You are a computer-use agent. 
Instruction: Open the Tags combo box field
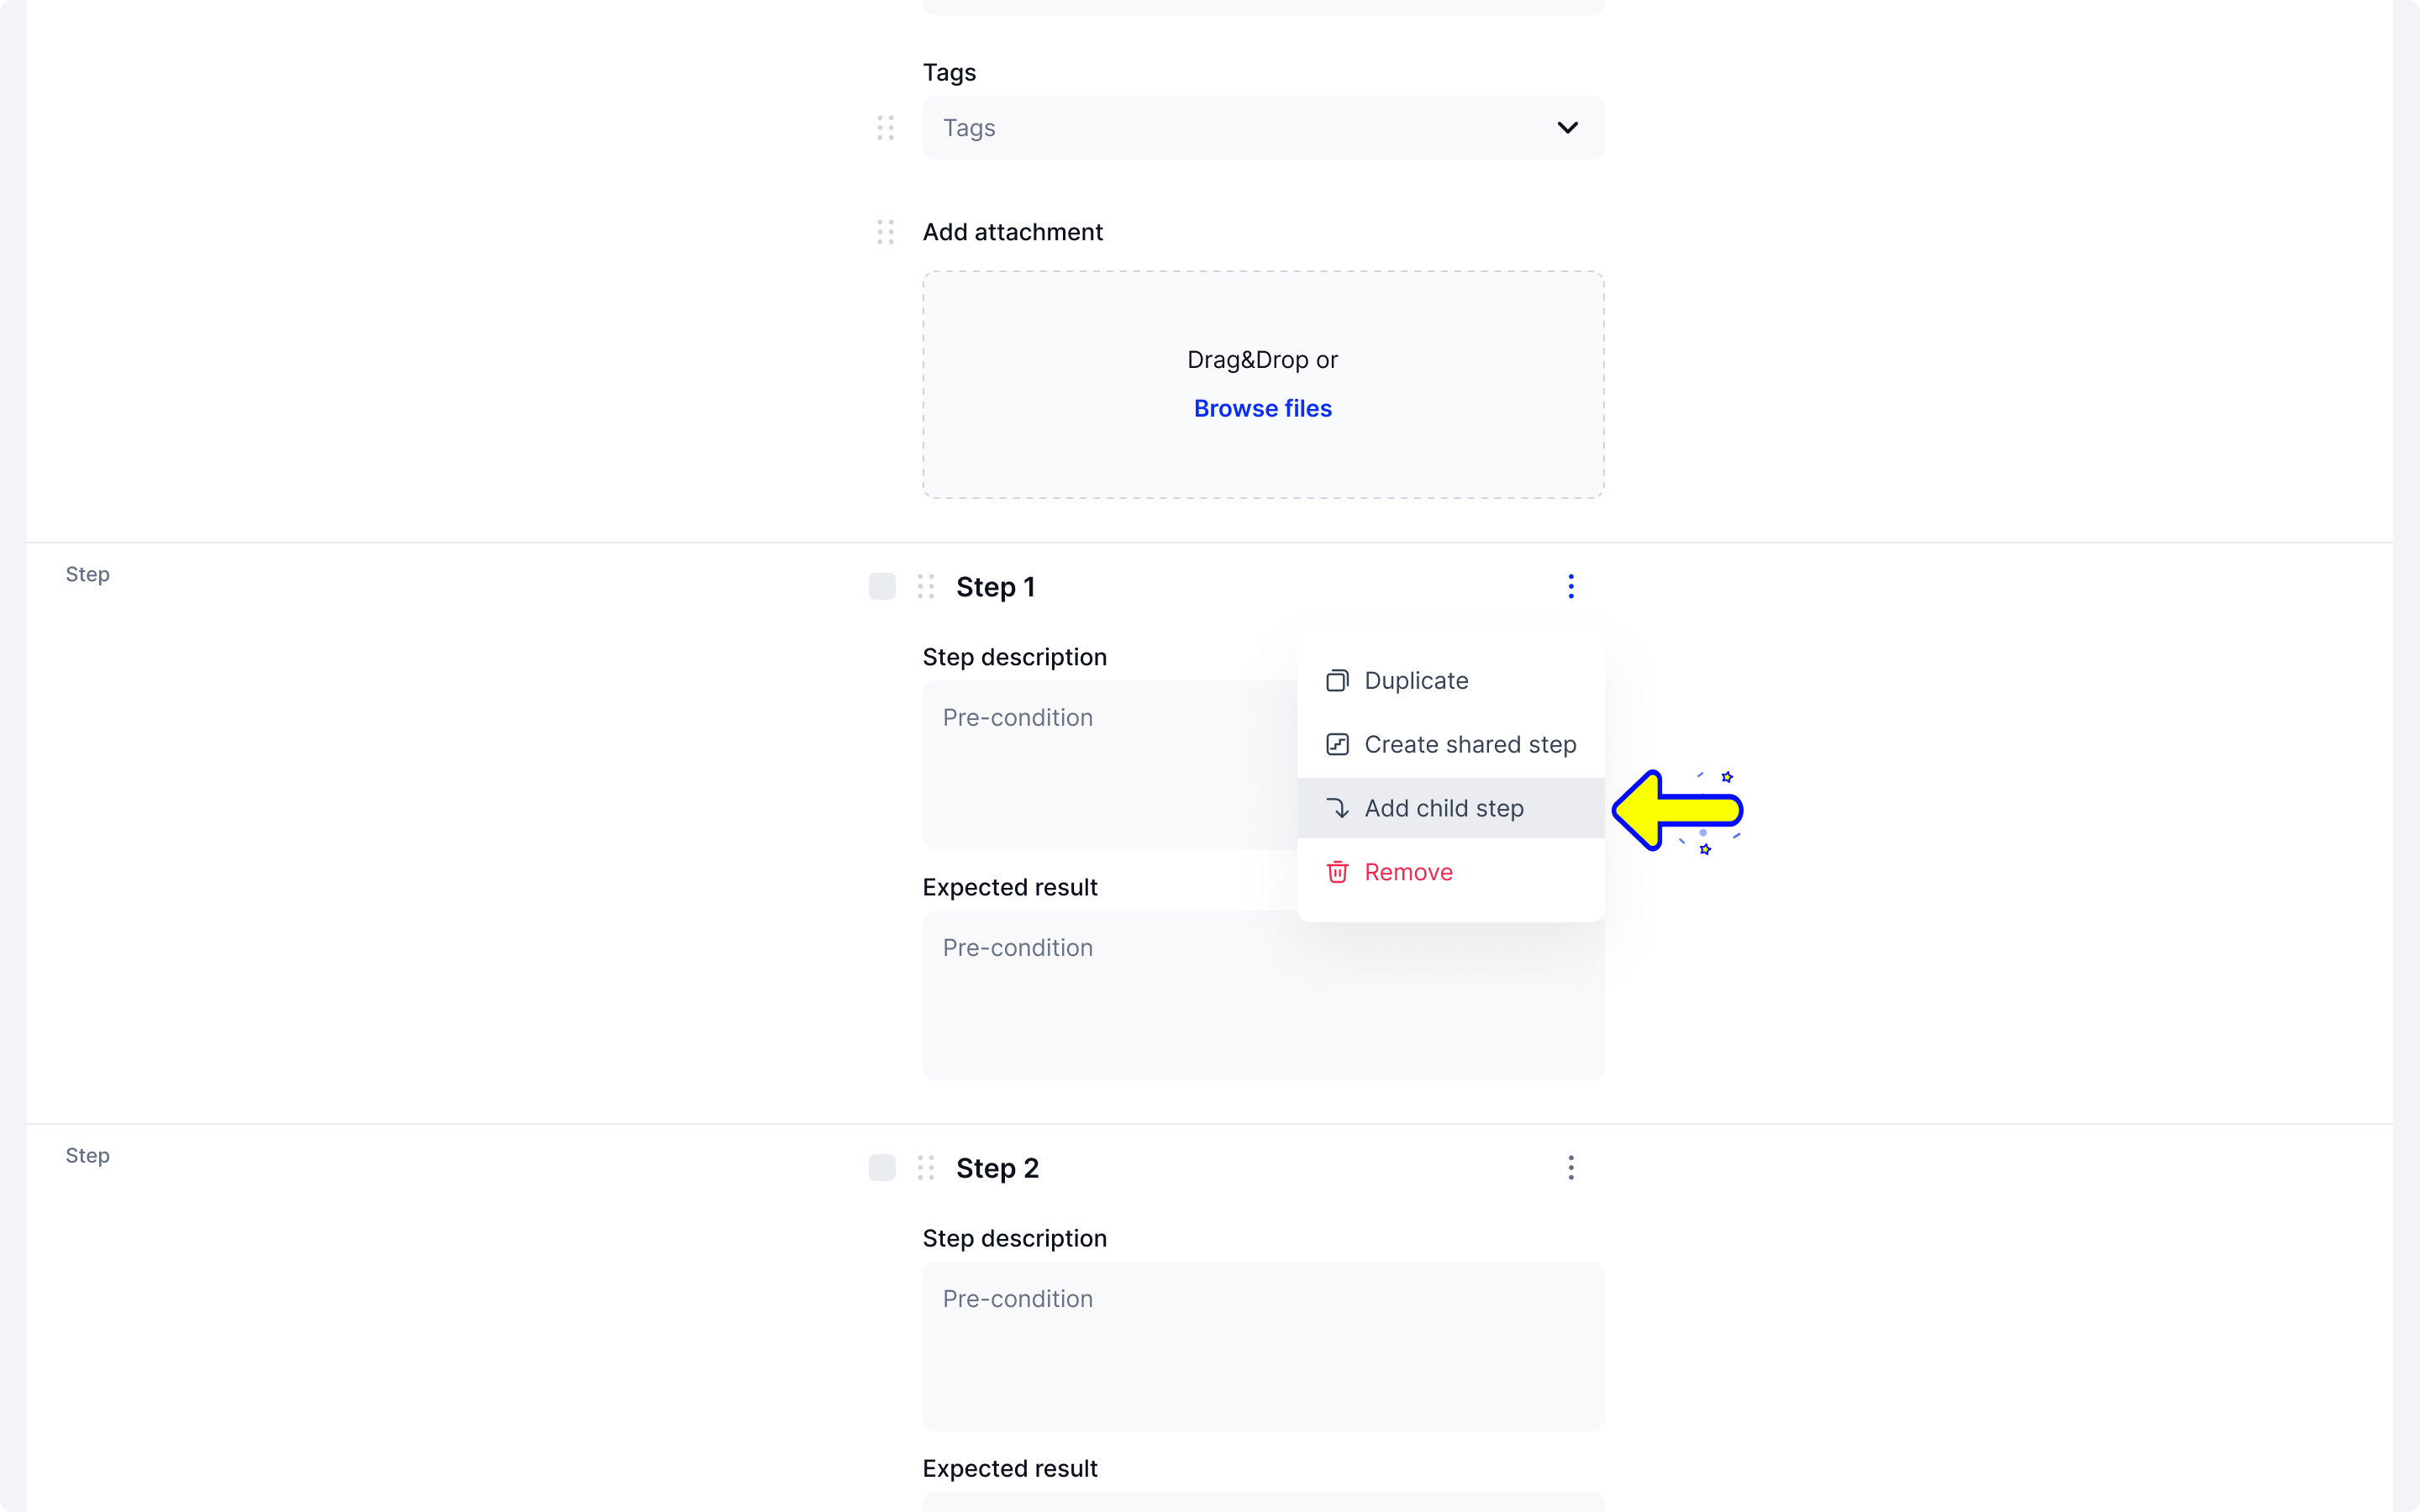click(1263, 128)
